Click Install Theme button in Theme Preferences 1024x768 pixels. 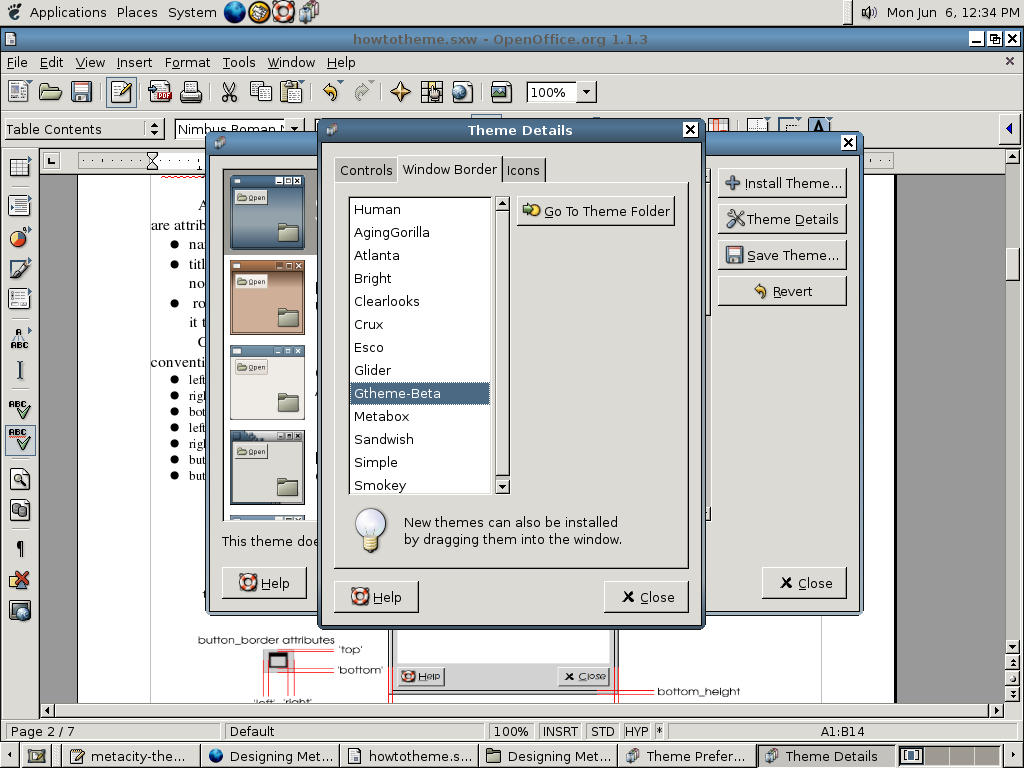782,184
